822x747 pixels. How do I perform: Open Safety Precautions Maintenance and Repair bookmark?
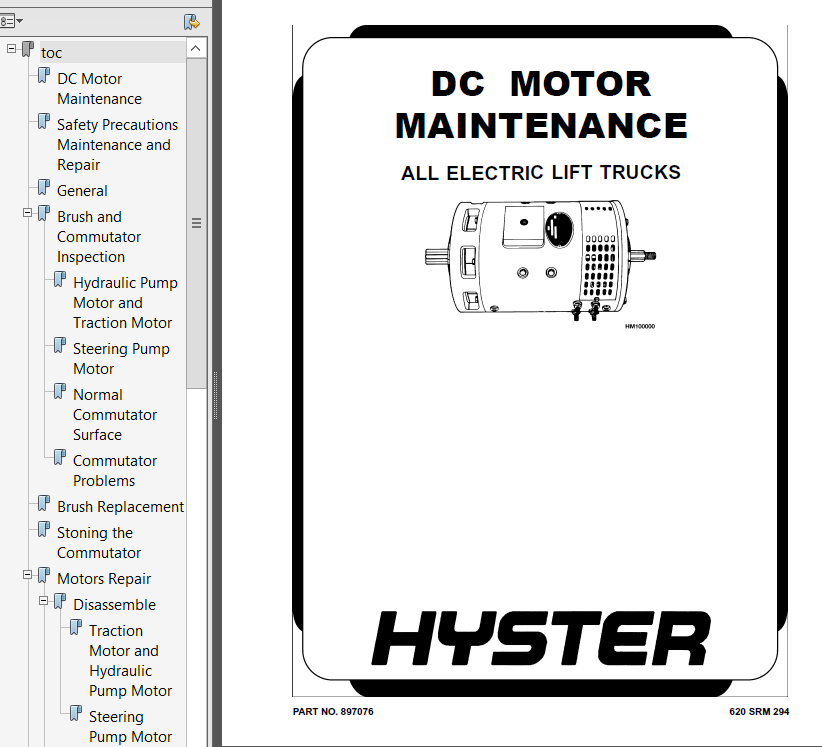(x=117, y=145)
